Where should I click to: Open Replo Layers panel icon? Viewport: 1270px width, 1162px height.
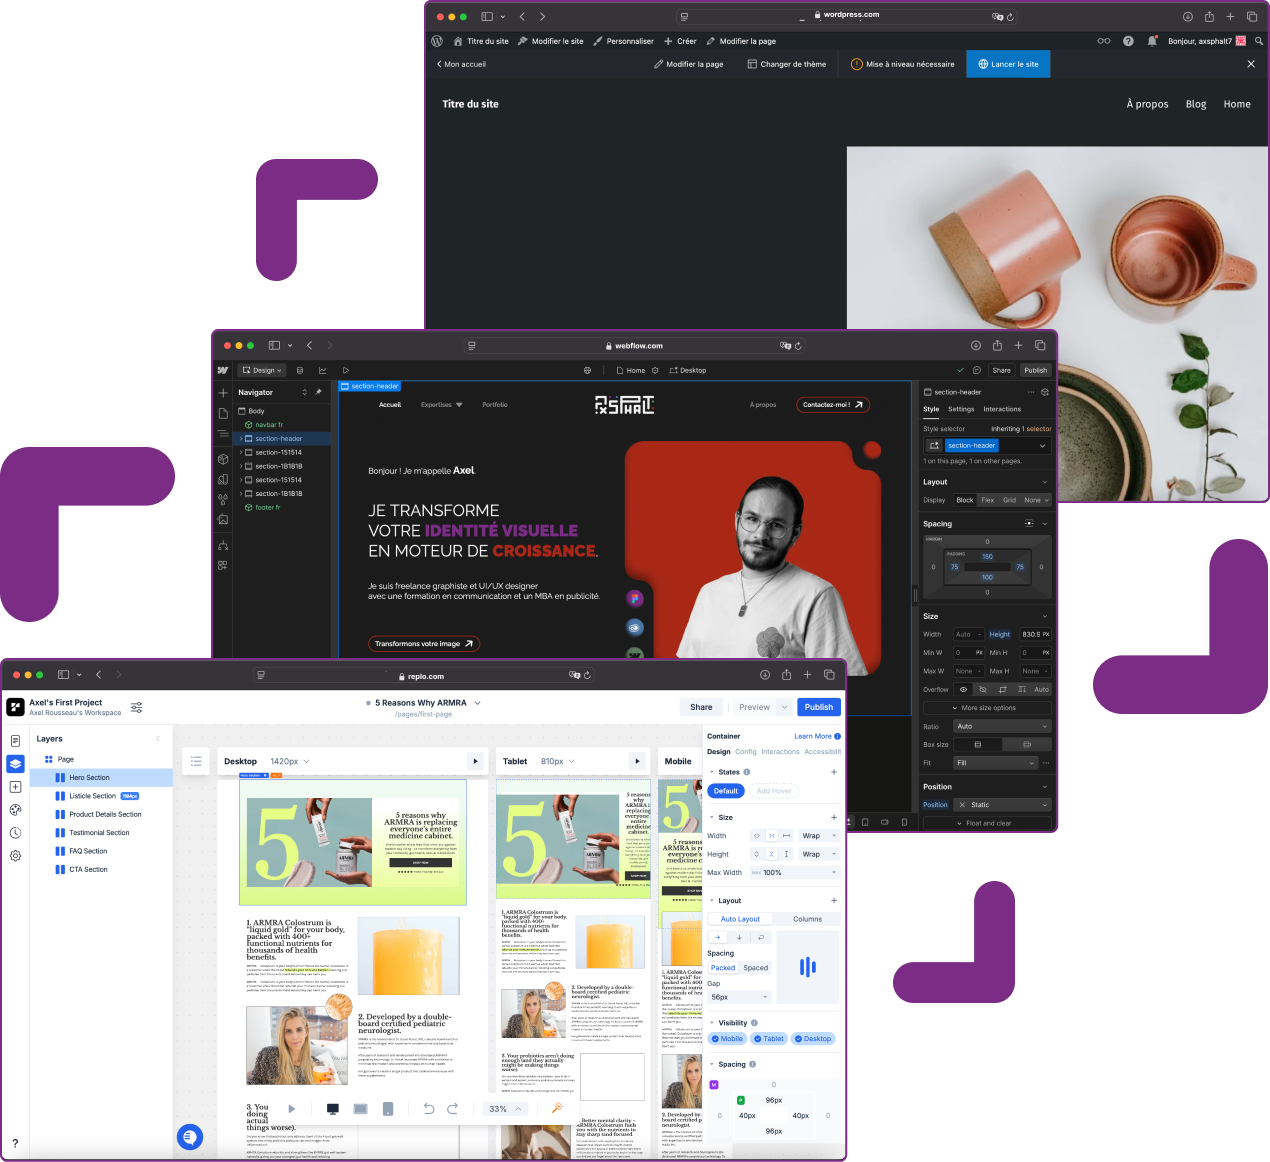[x=15, y=764]
